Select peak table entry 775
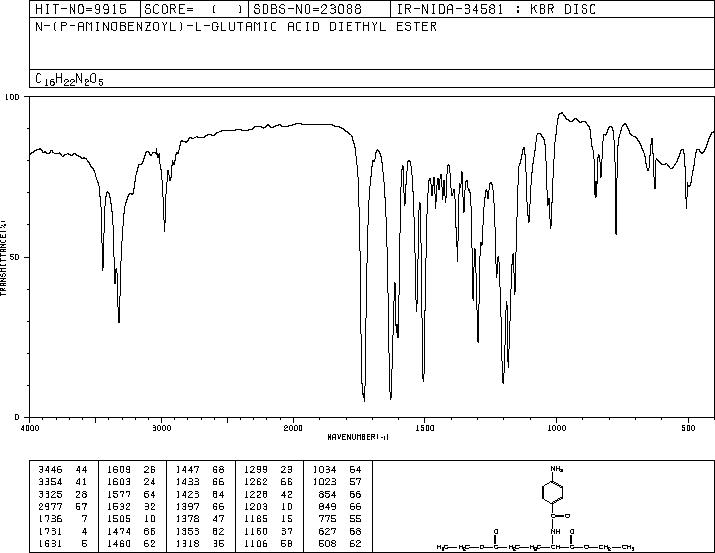The width and height of the screenshot is (715, 553). point(327,519)
